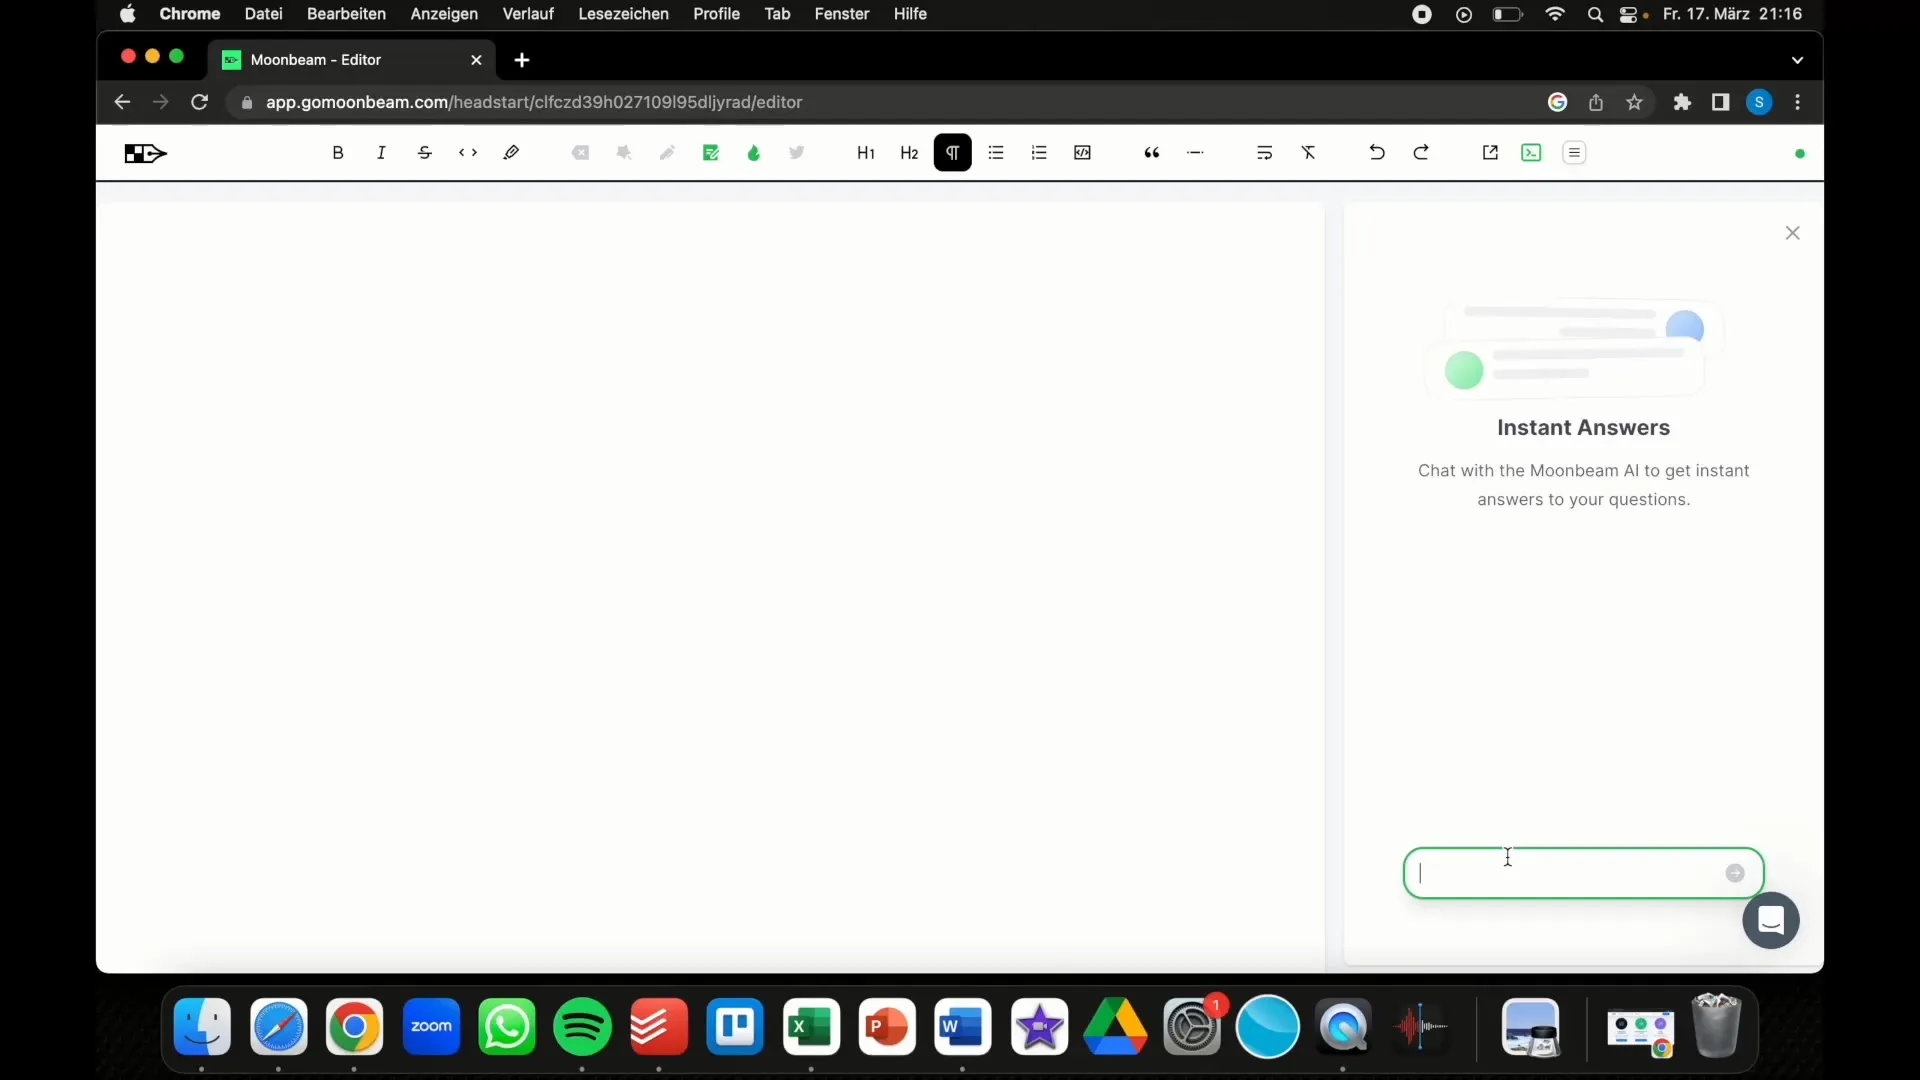Click Redo last action button
The height and width of the screenshot is (1080, 1920).
tap(1420, 152)
